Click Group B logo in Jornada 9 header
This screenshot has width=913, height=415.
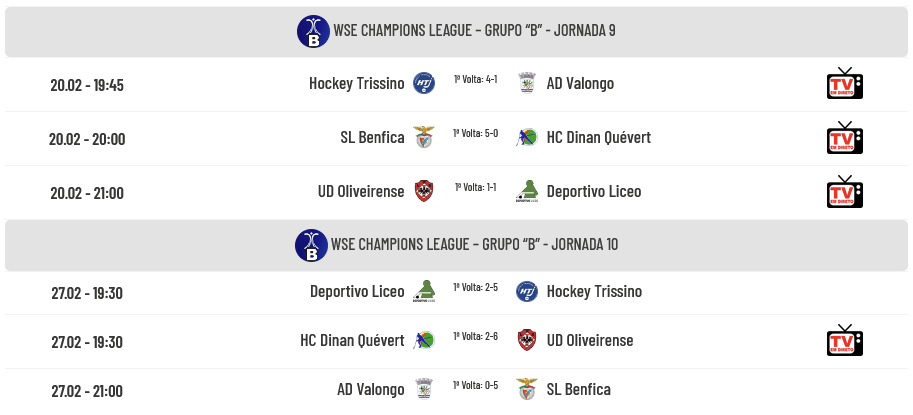pyautogui.click(x=313, y=31)
